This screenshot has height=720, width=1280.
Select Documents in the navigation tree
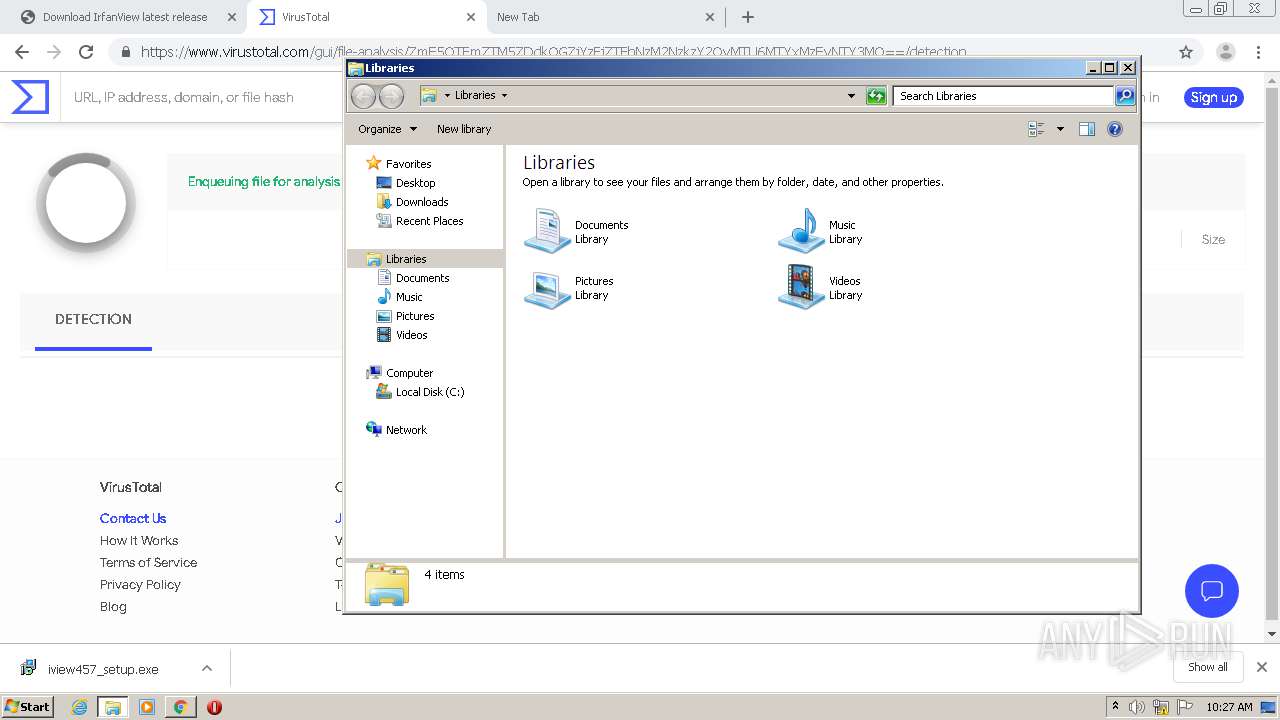click(x=422, y=278)
